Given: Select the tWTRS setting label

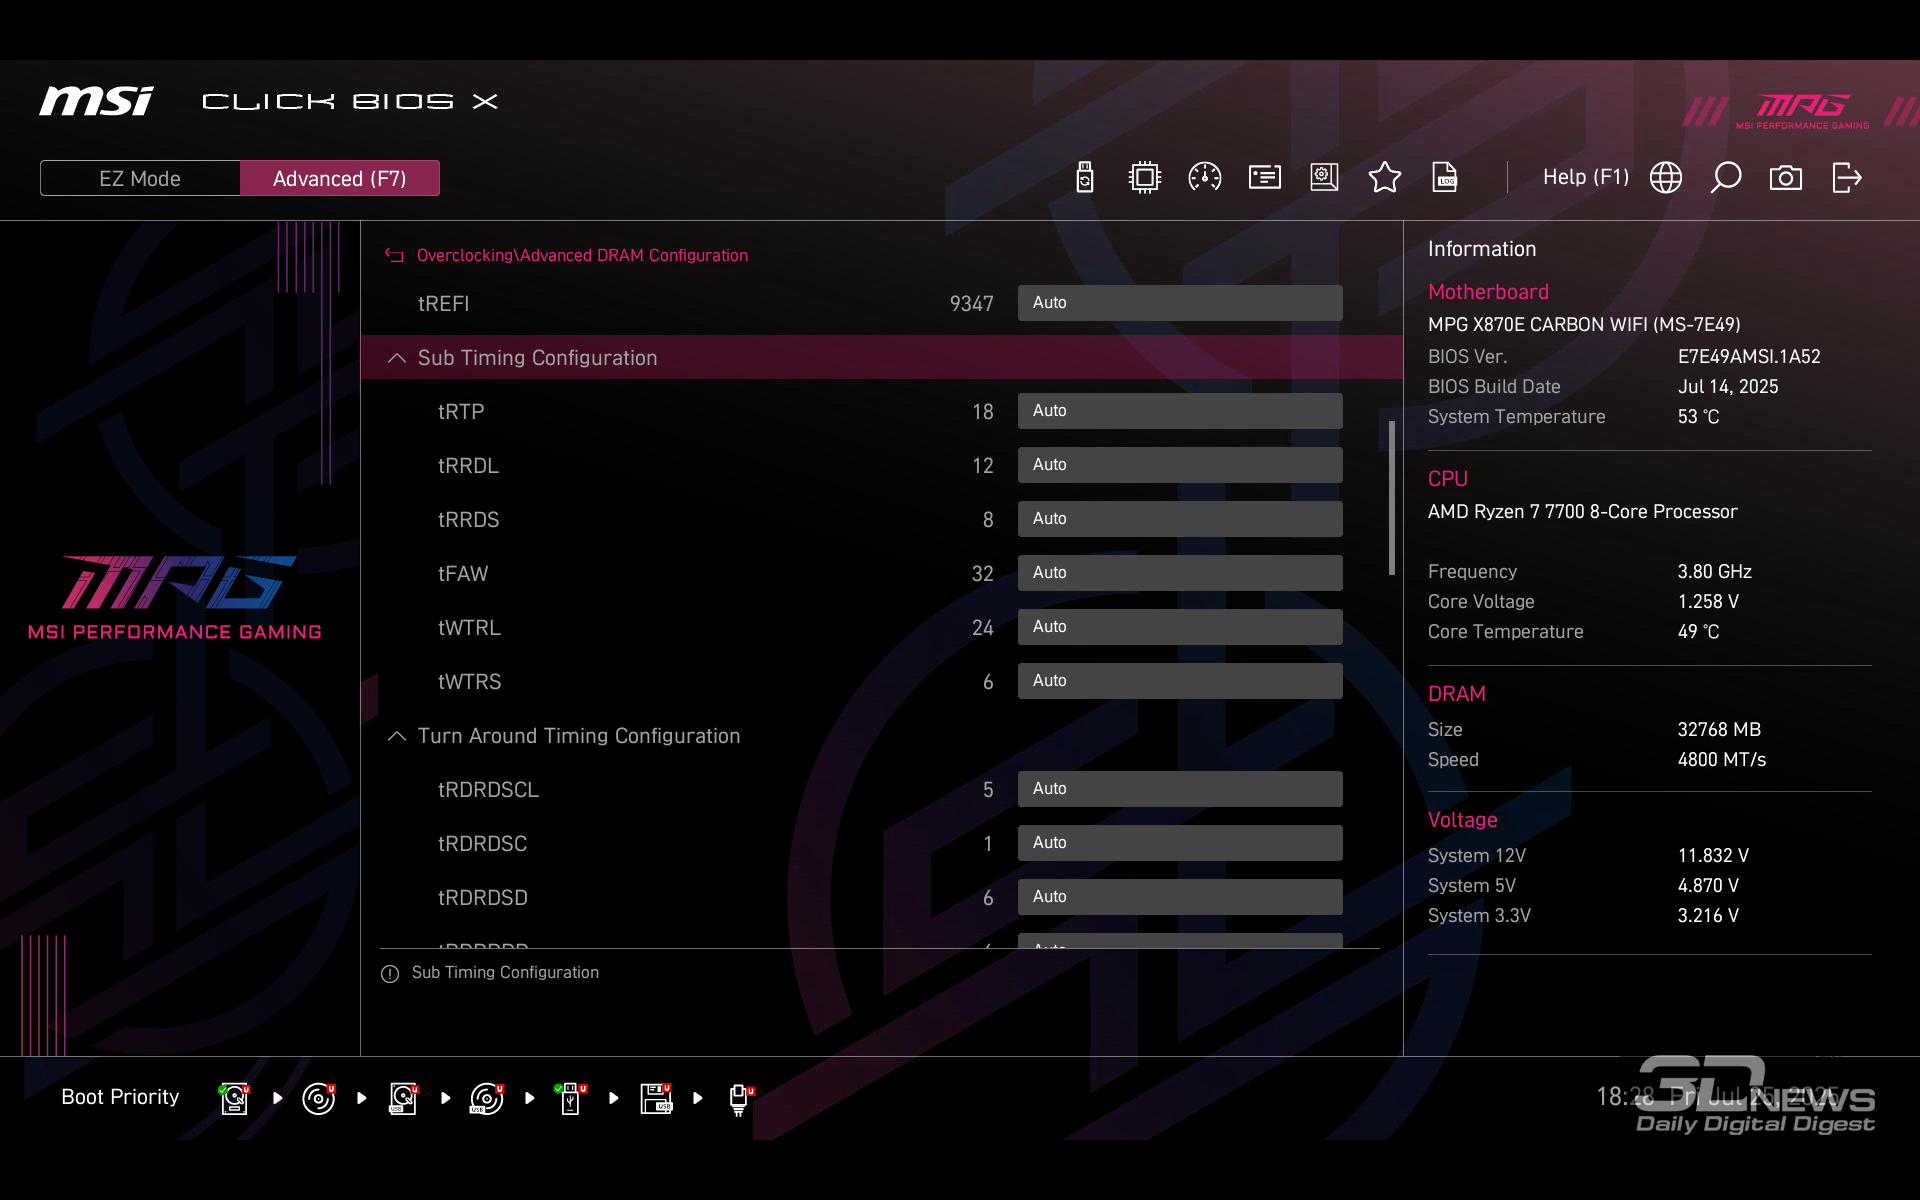Looking at the screenshot, I should (x=469, y=682).
